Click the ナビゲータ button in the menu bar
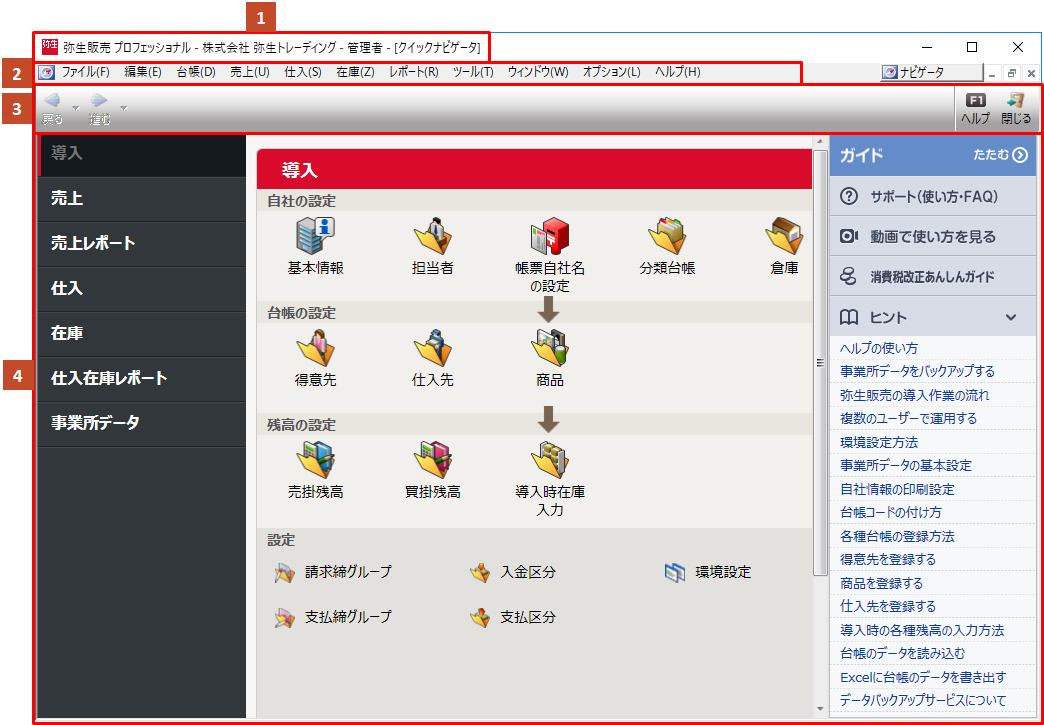The height and width of the screenshot is (725, 1044). pyautogui.click(x=927, y=72)
